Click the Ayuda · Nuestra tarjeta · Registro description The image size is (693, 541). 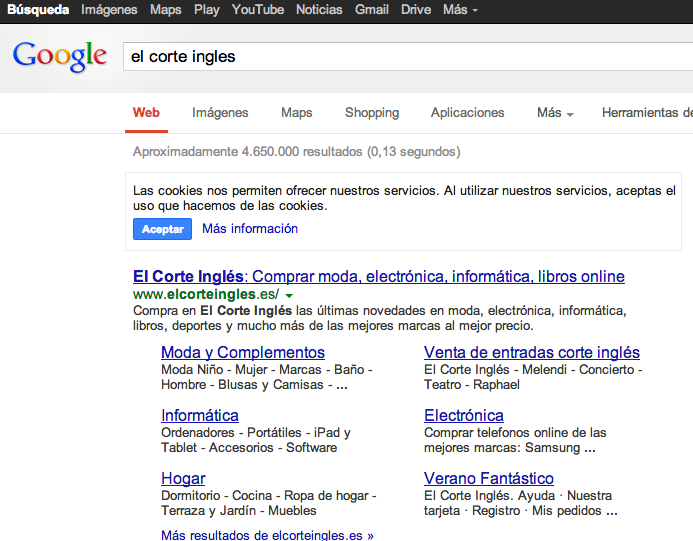pos(521,503)
